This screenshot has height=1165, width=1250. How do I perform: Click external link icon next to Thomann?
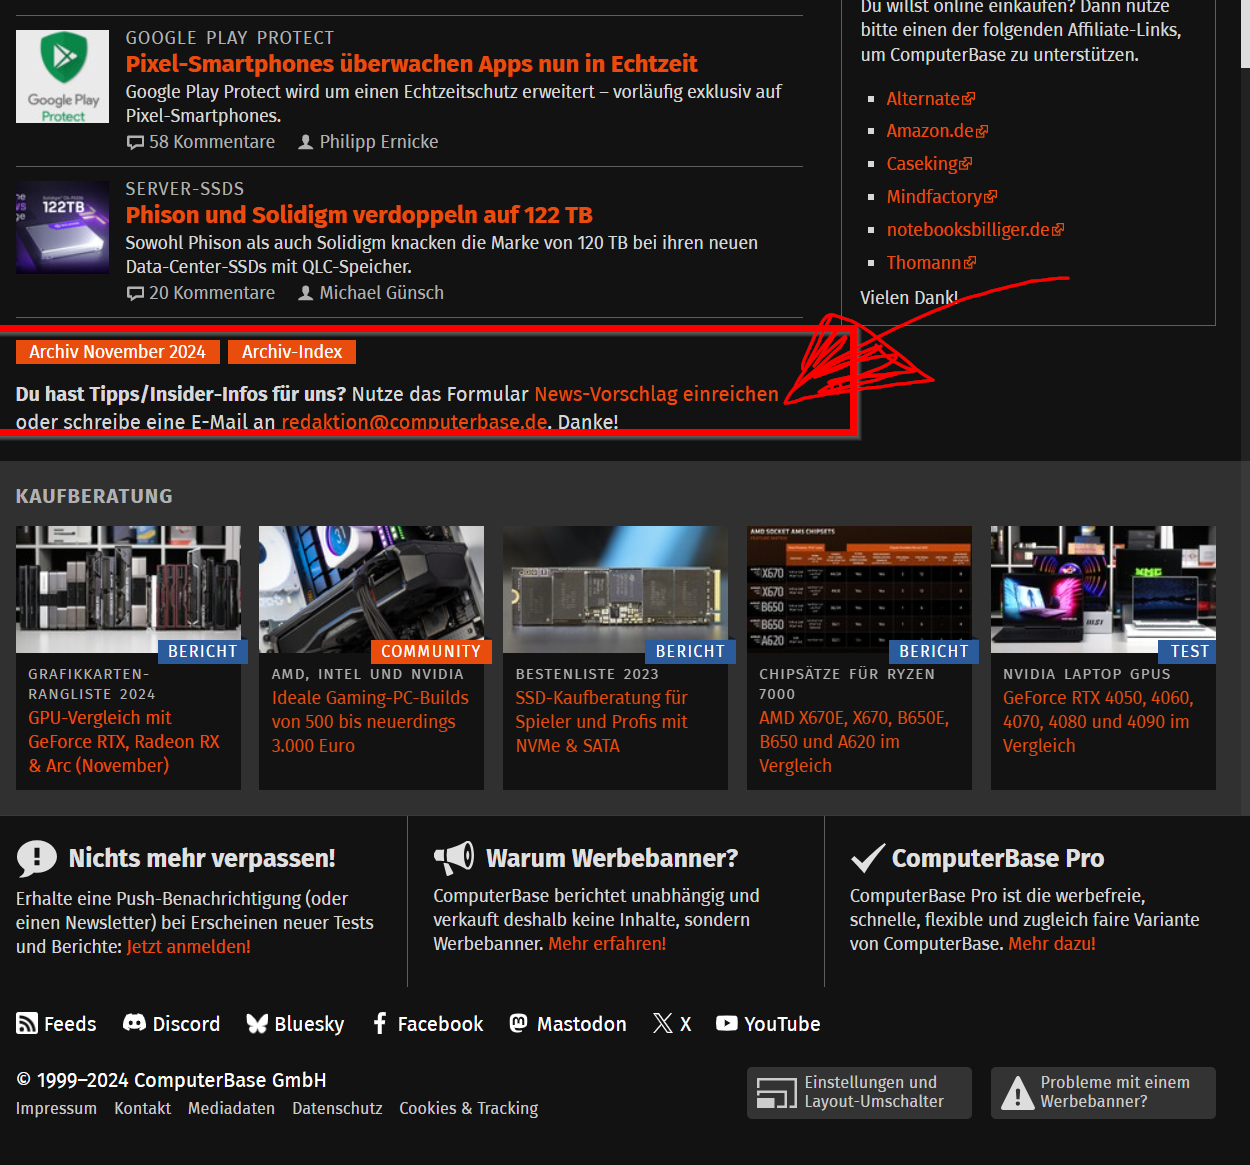pyautogui.click(x=970, y=263)
